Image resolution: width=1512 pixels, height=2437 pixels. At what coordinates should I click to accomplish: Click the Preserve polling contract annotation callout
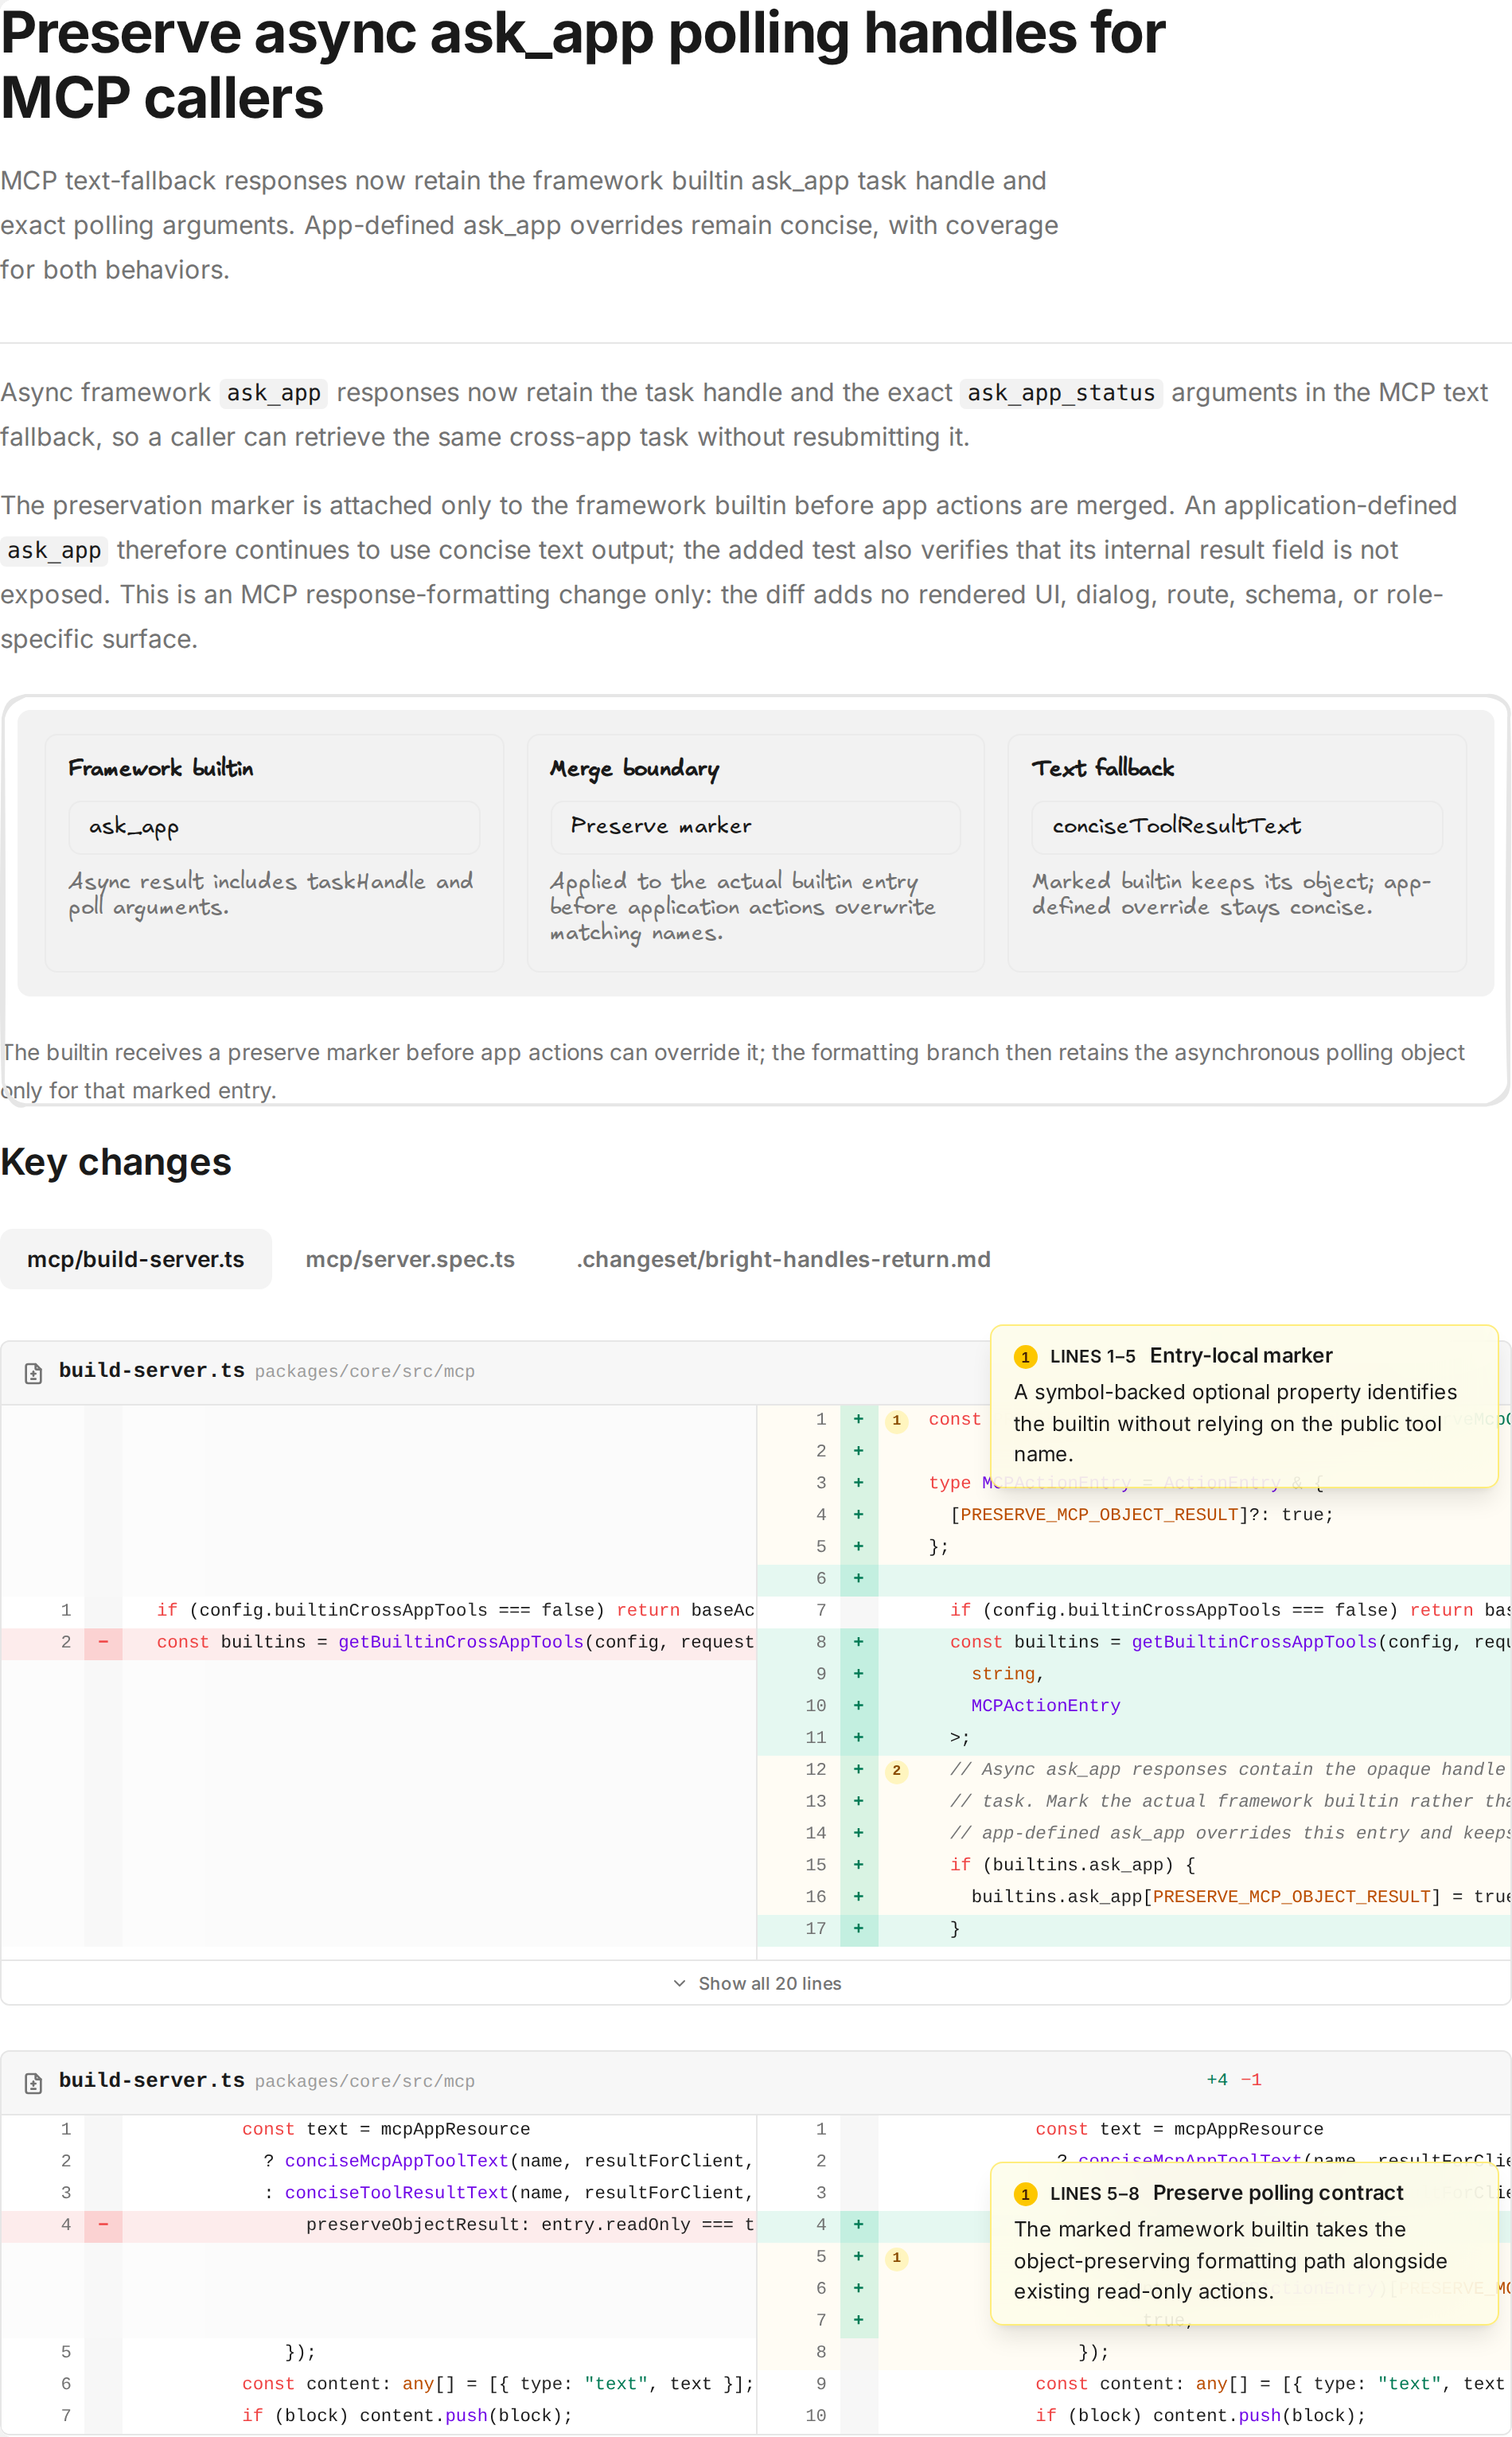point(1244,2243)
